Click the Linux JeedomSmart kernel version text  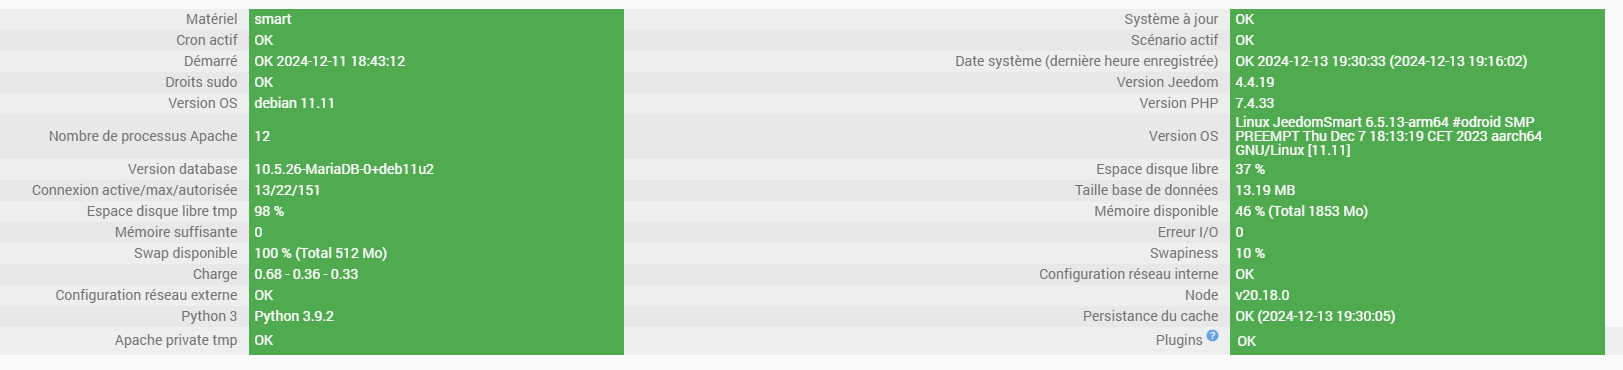tap(1389, 136)
